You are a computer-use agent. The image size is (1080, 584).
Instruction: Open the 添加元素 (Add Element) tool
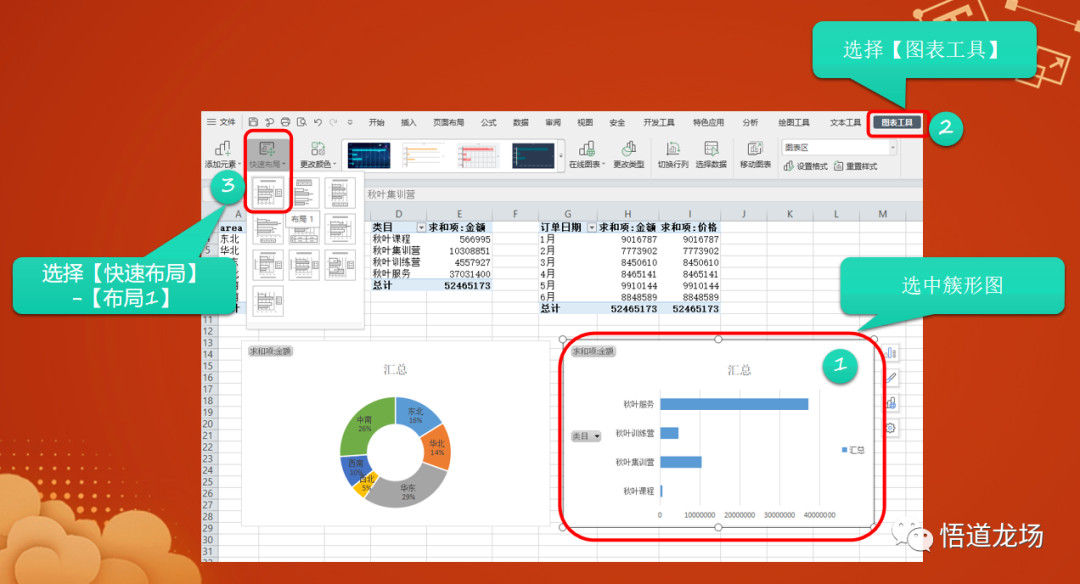pyautogui.click(x=222, y=154)
